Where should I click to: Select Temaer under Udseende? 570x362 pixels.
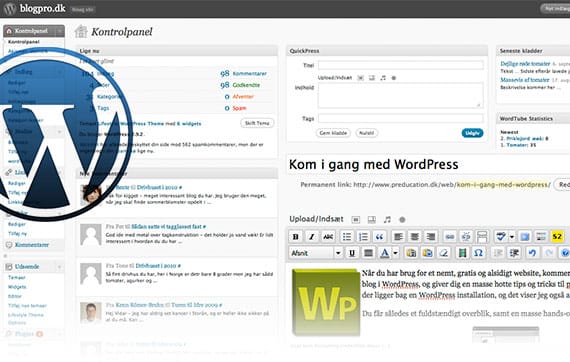tap(17, 278)
